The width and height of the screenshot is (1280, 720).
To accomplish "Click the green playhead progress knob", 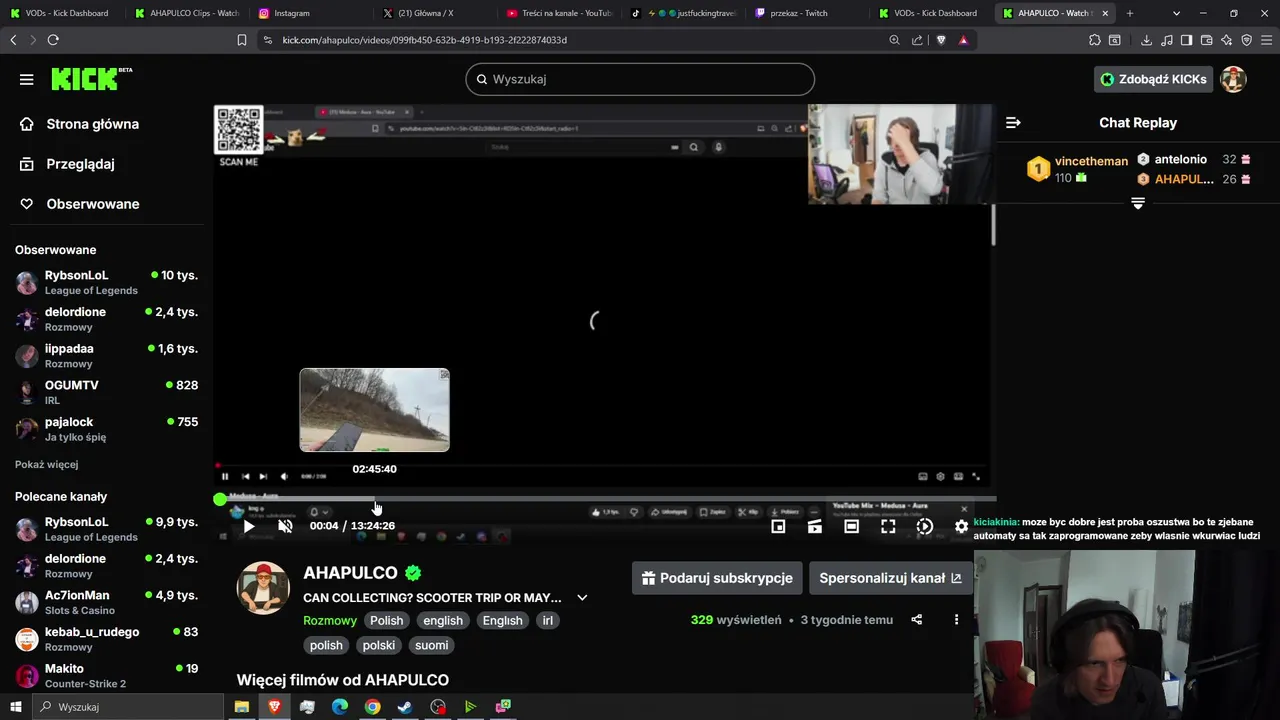I will tap(220, 499).
